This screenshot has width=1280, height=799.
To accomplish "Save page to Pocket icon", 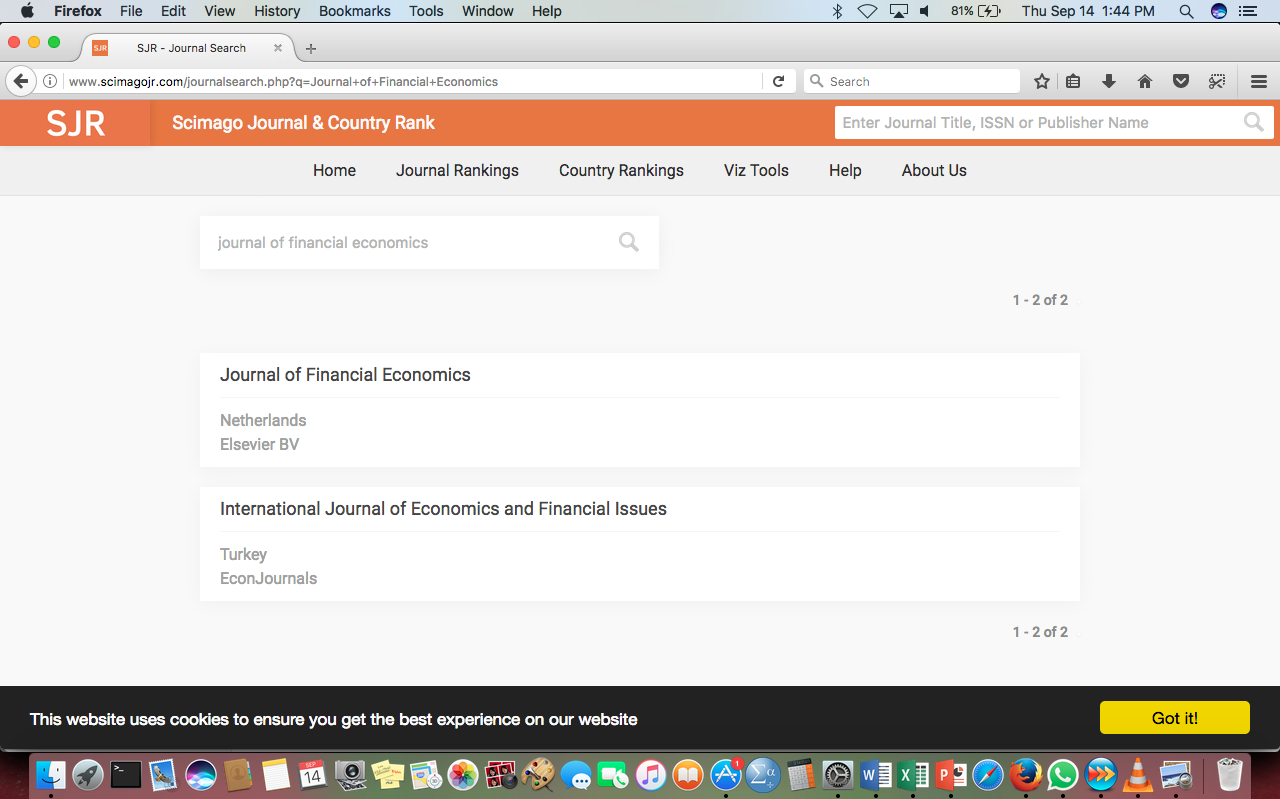I will pos(1181,82).
